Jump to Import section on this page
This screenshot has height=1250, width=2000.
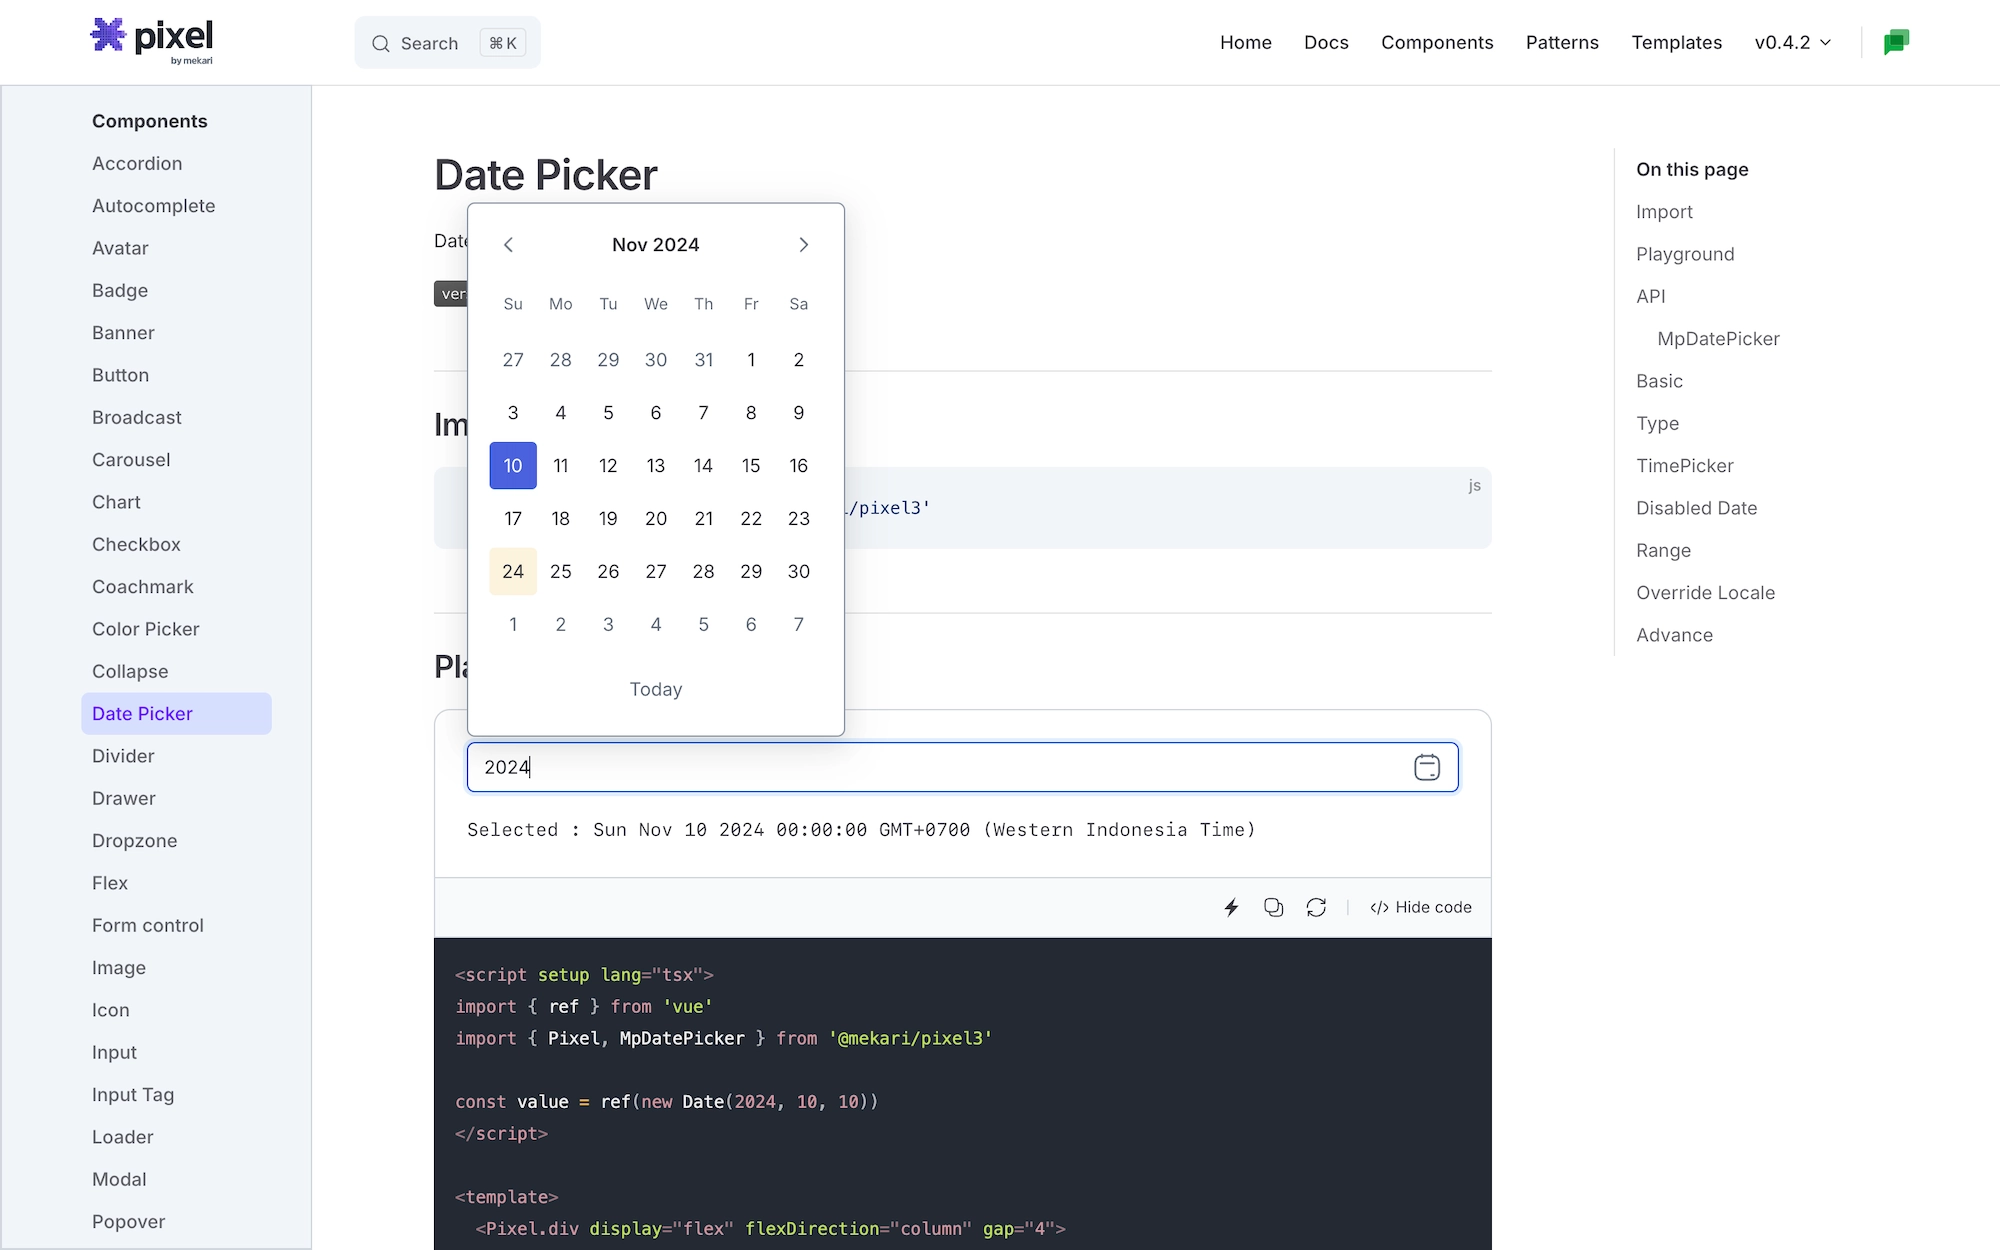pyautogui.click(x=1664, y=212)
